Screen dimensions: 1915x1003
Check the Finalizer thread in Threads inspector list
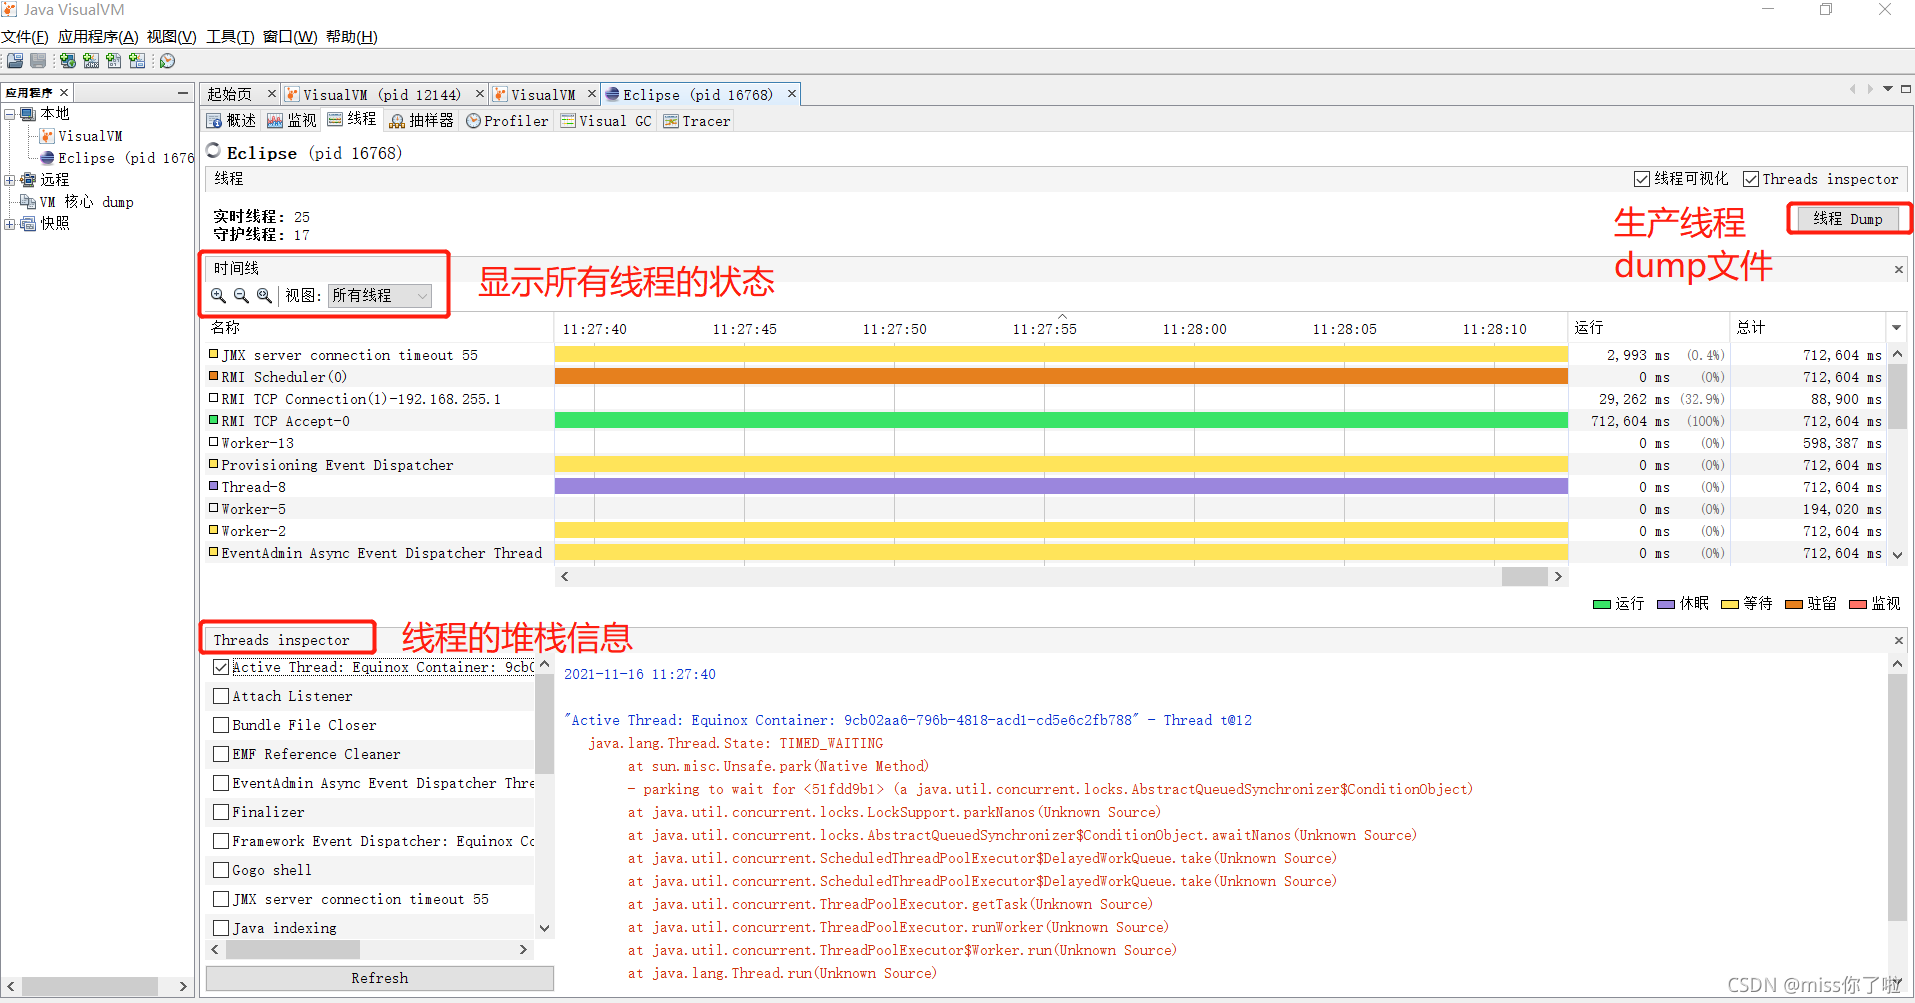click(221, 812)
